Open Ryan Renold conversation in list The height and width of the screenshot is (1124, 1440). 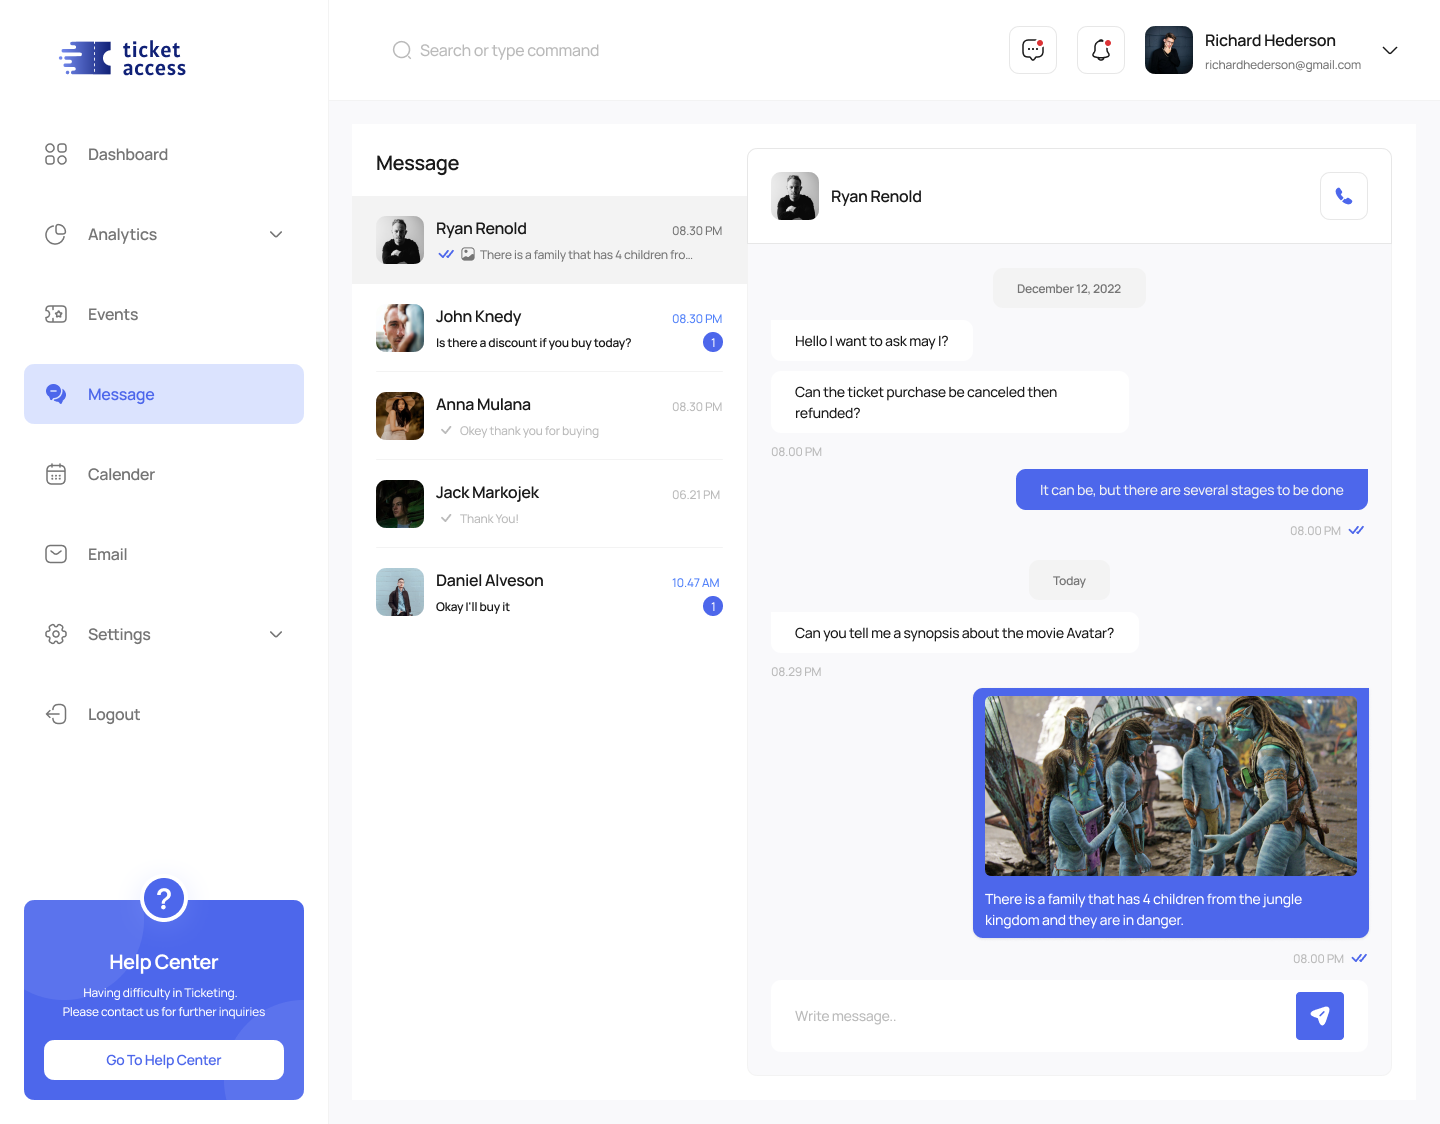tap(549, 240)
